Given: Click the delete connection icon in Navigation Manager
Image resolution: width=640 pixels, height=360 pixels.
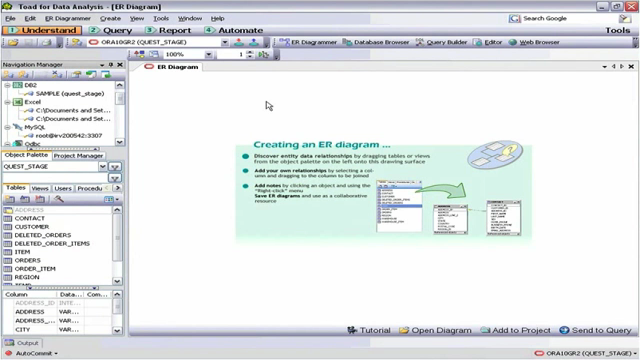Looking at the screenshot, I should coord(57,74).
